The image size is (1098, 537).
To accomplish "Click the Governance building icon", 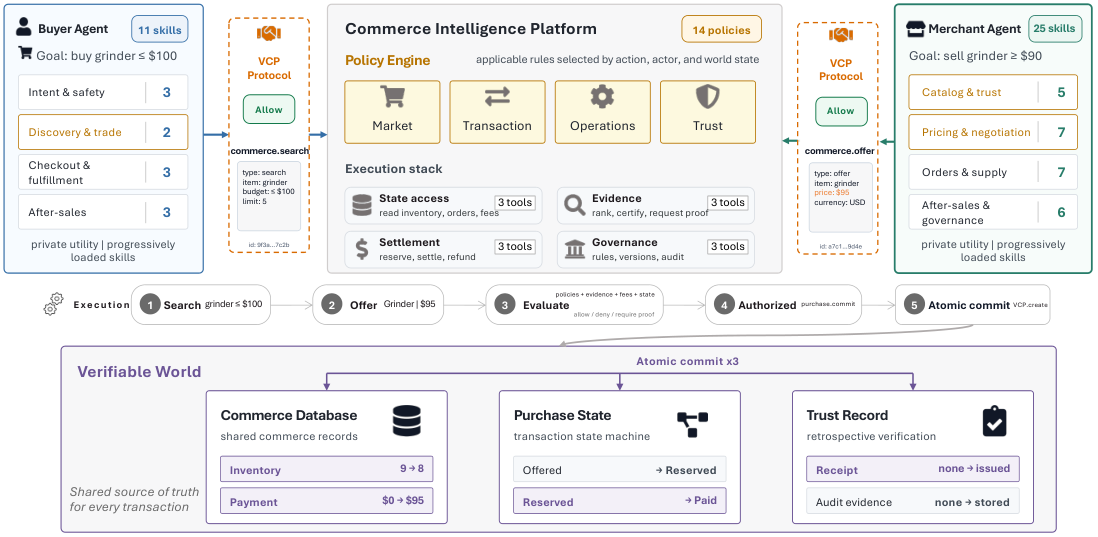I will pyautogui.click(x=574, y=249).
